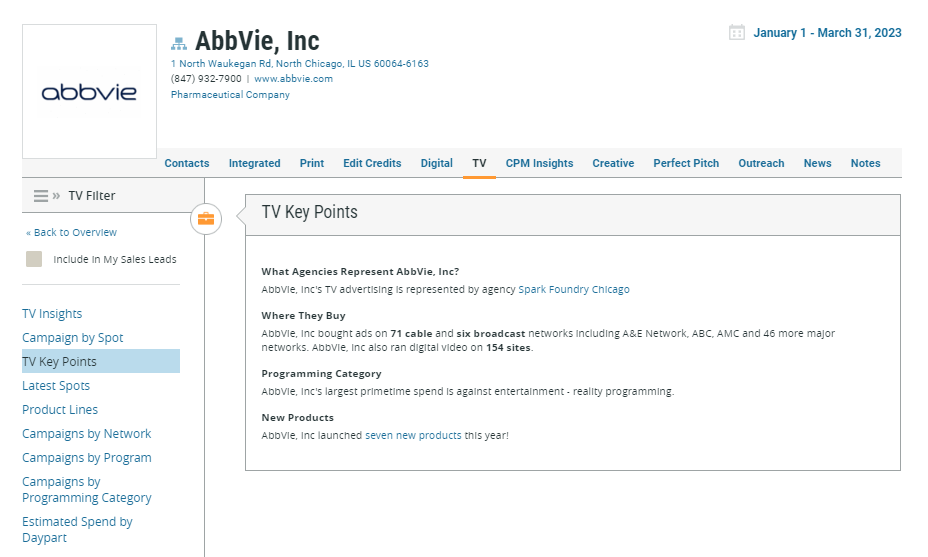The image size is (928, 557).
Task: Go to the Contacts tab
Action: tap(187, 163)
